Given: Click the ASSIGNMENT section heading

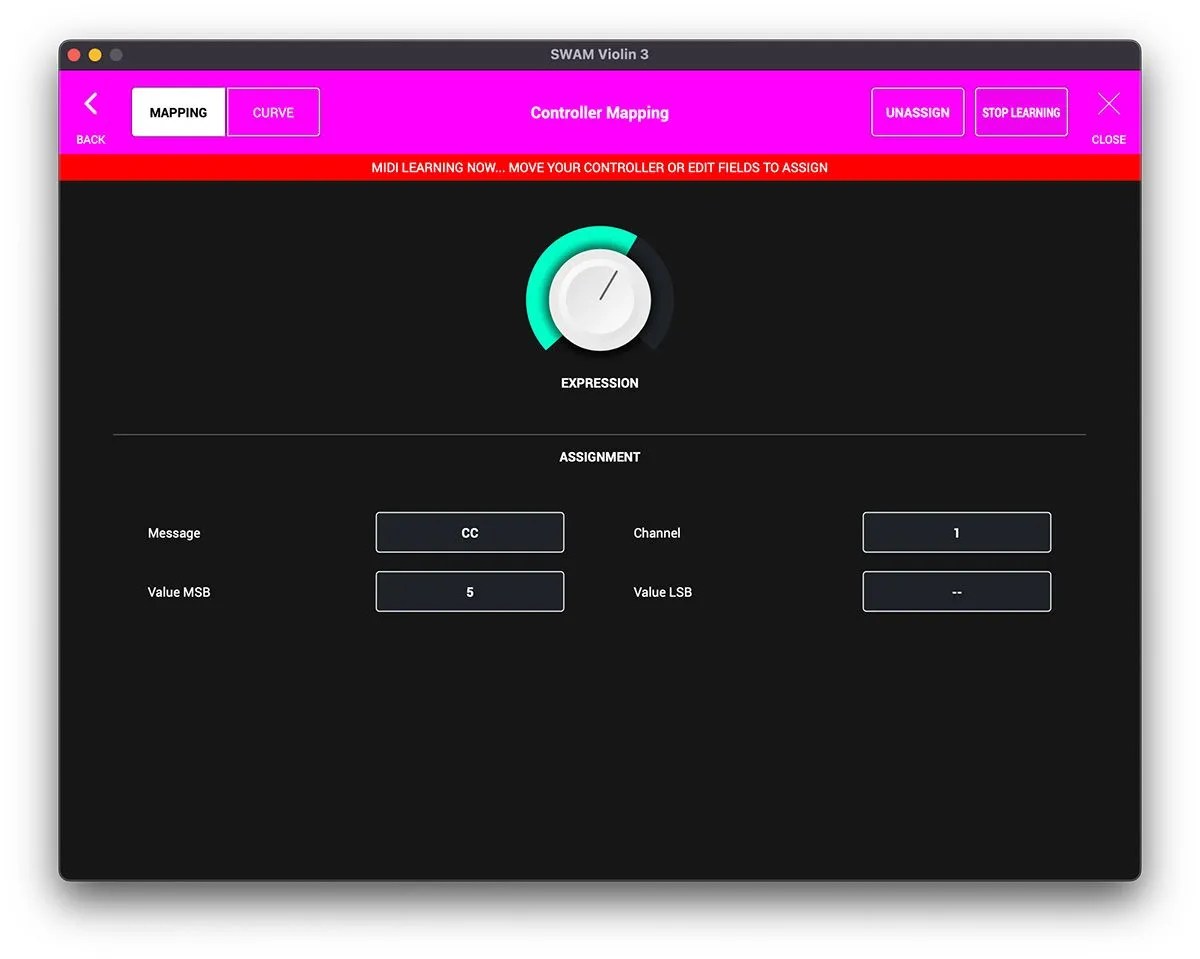Looking at the screenshot, I should tap(600, 457).
